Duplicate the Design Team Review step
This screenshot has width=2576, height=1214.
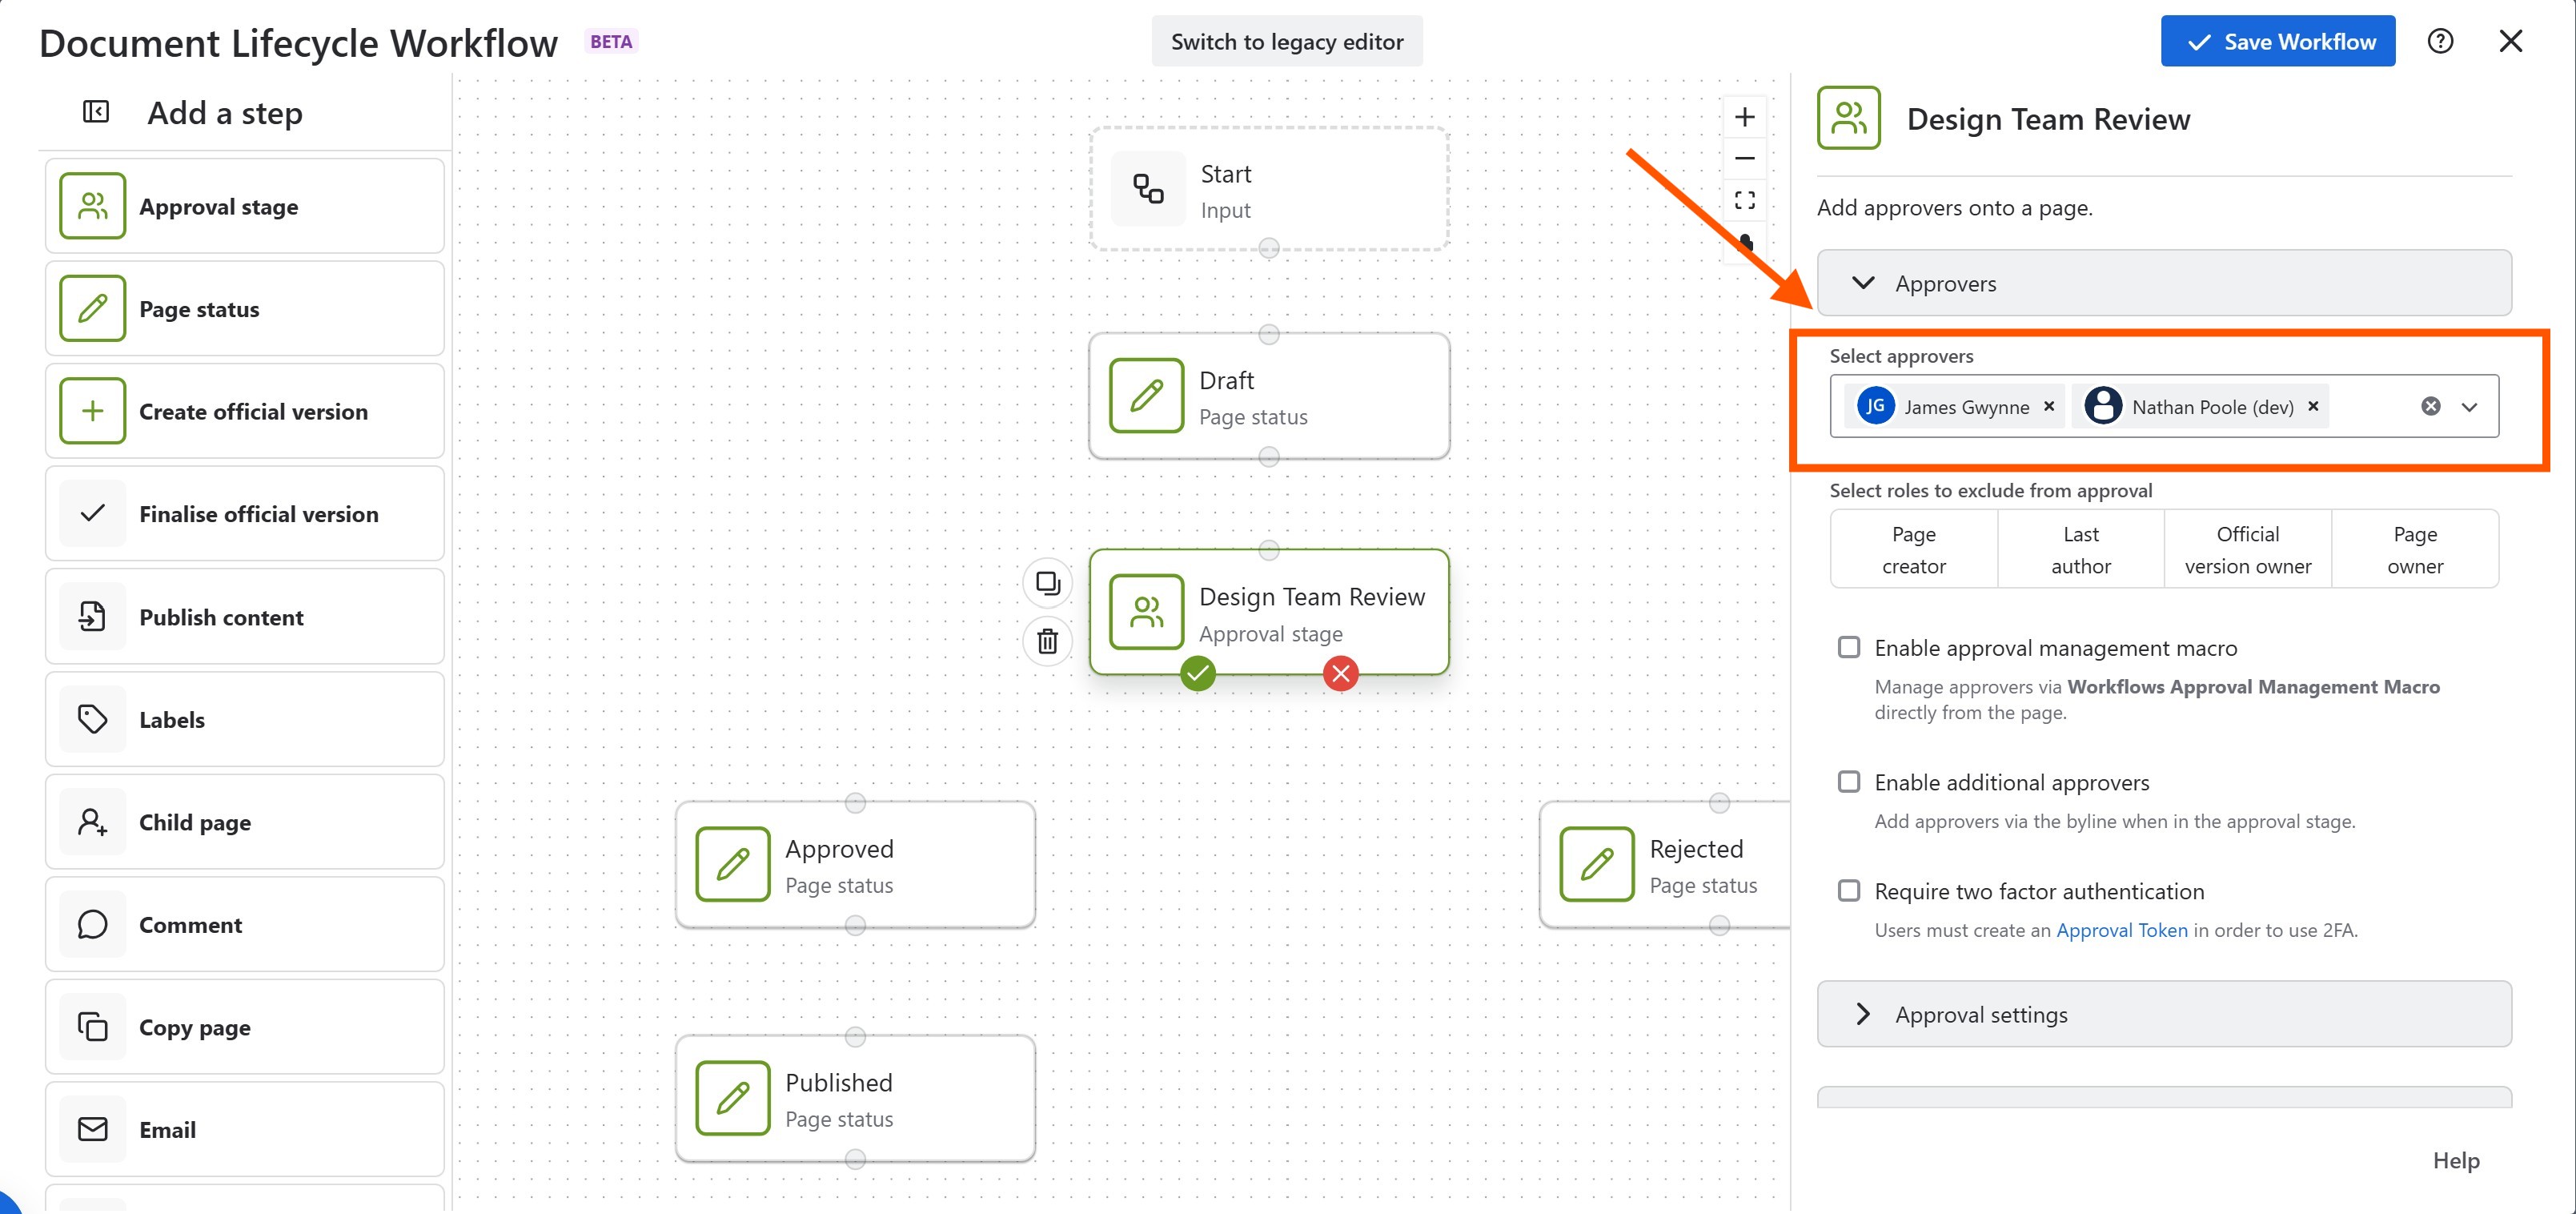1047,583
